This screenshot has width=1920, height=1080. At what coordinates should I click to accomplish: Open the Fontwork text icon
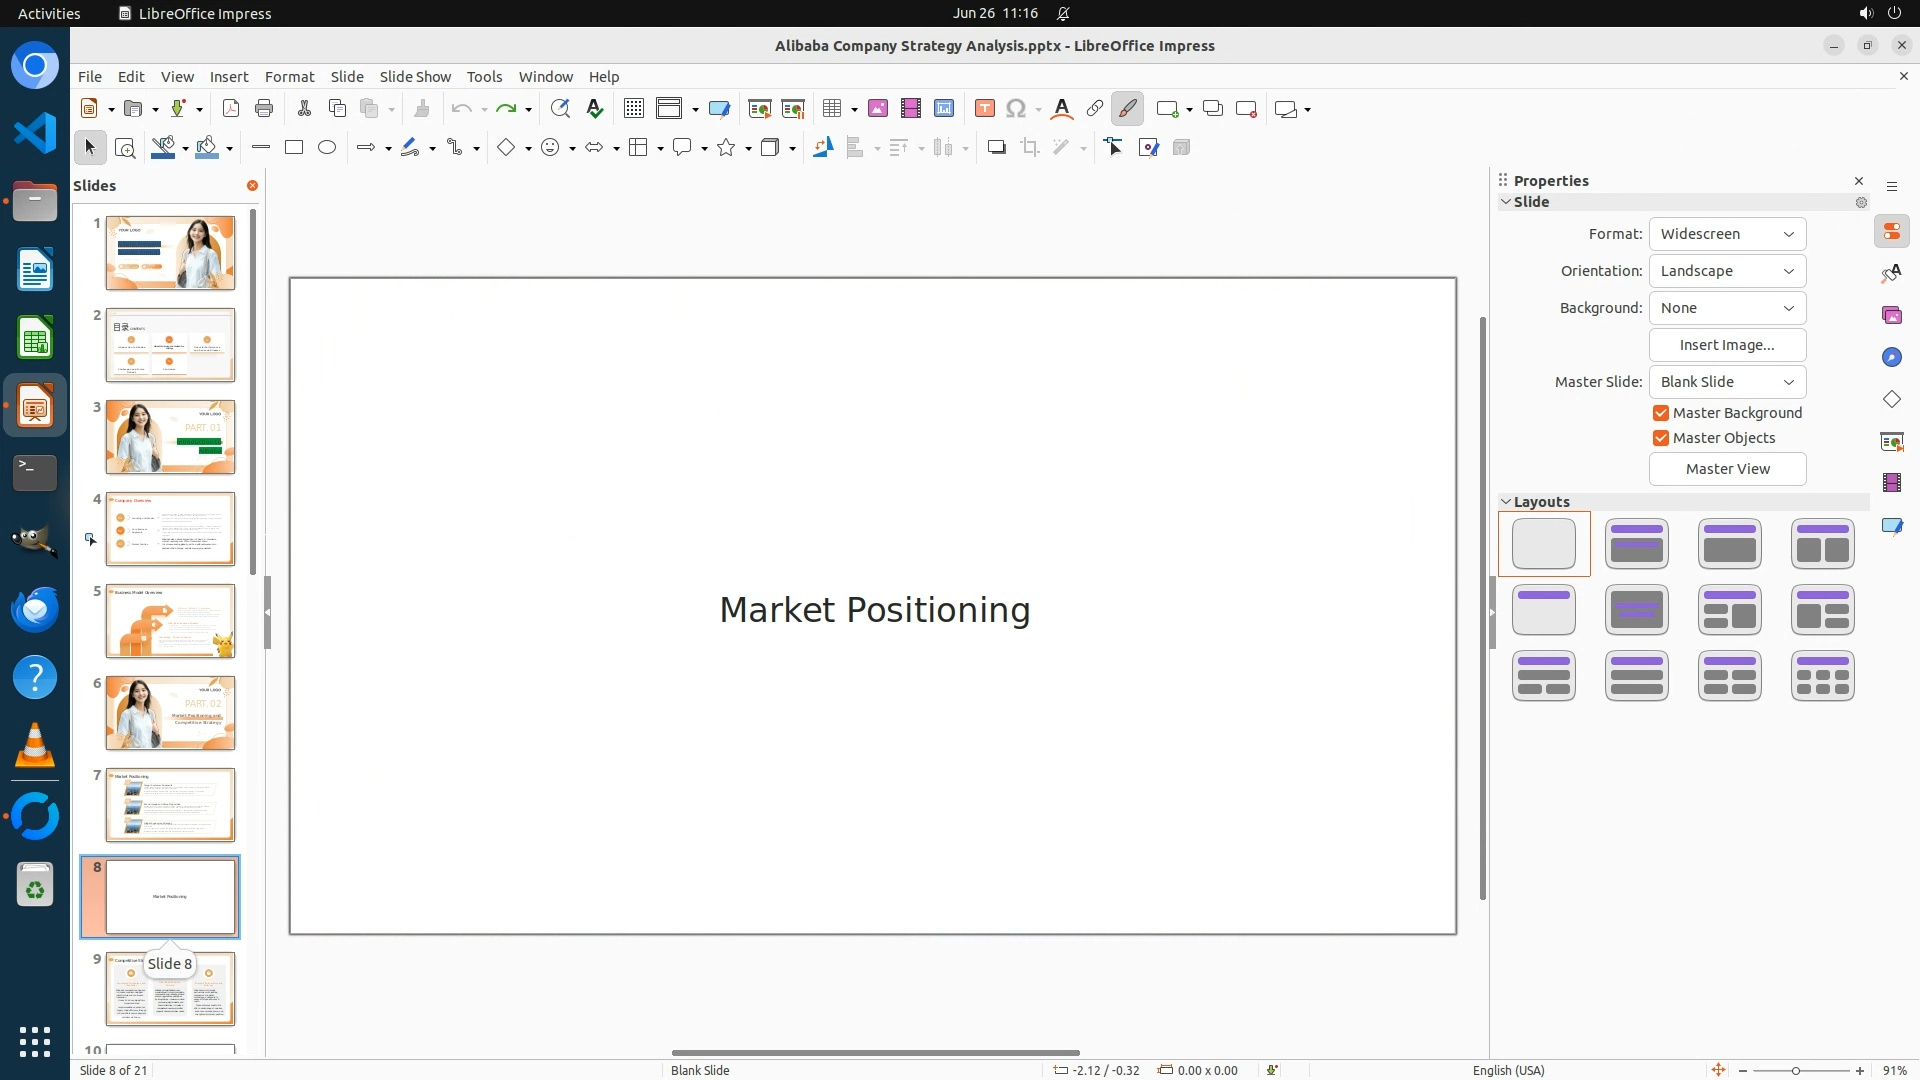point(1062,109)
